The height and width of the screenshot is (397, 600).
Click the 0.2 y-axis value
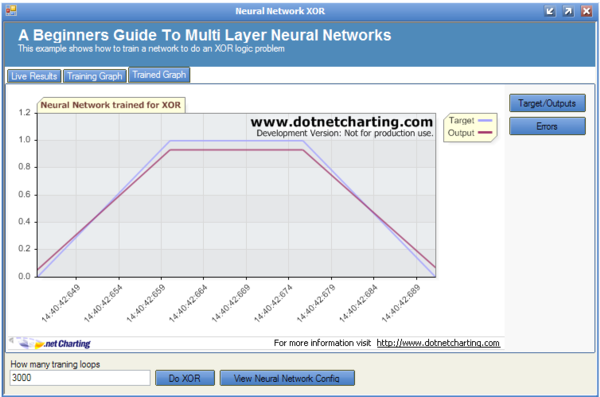[24, 249]
